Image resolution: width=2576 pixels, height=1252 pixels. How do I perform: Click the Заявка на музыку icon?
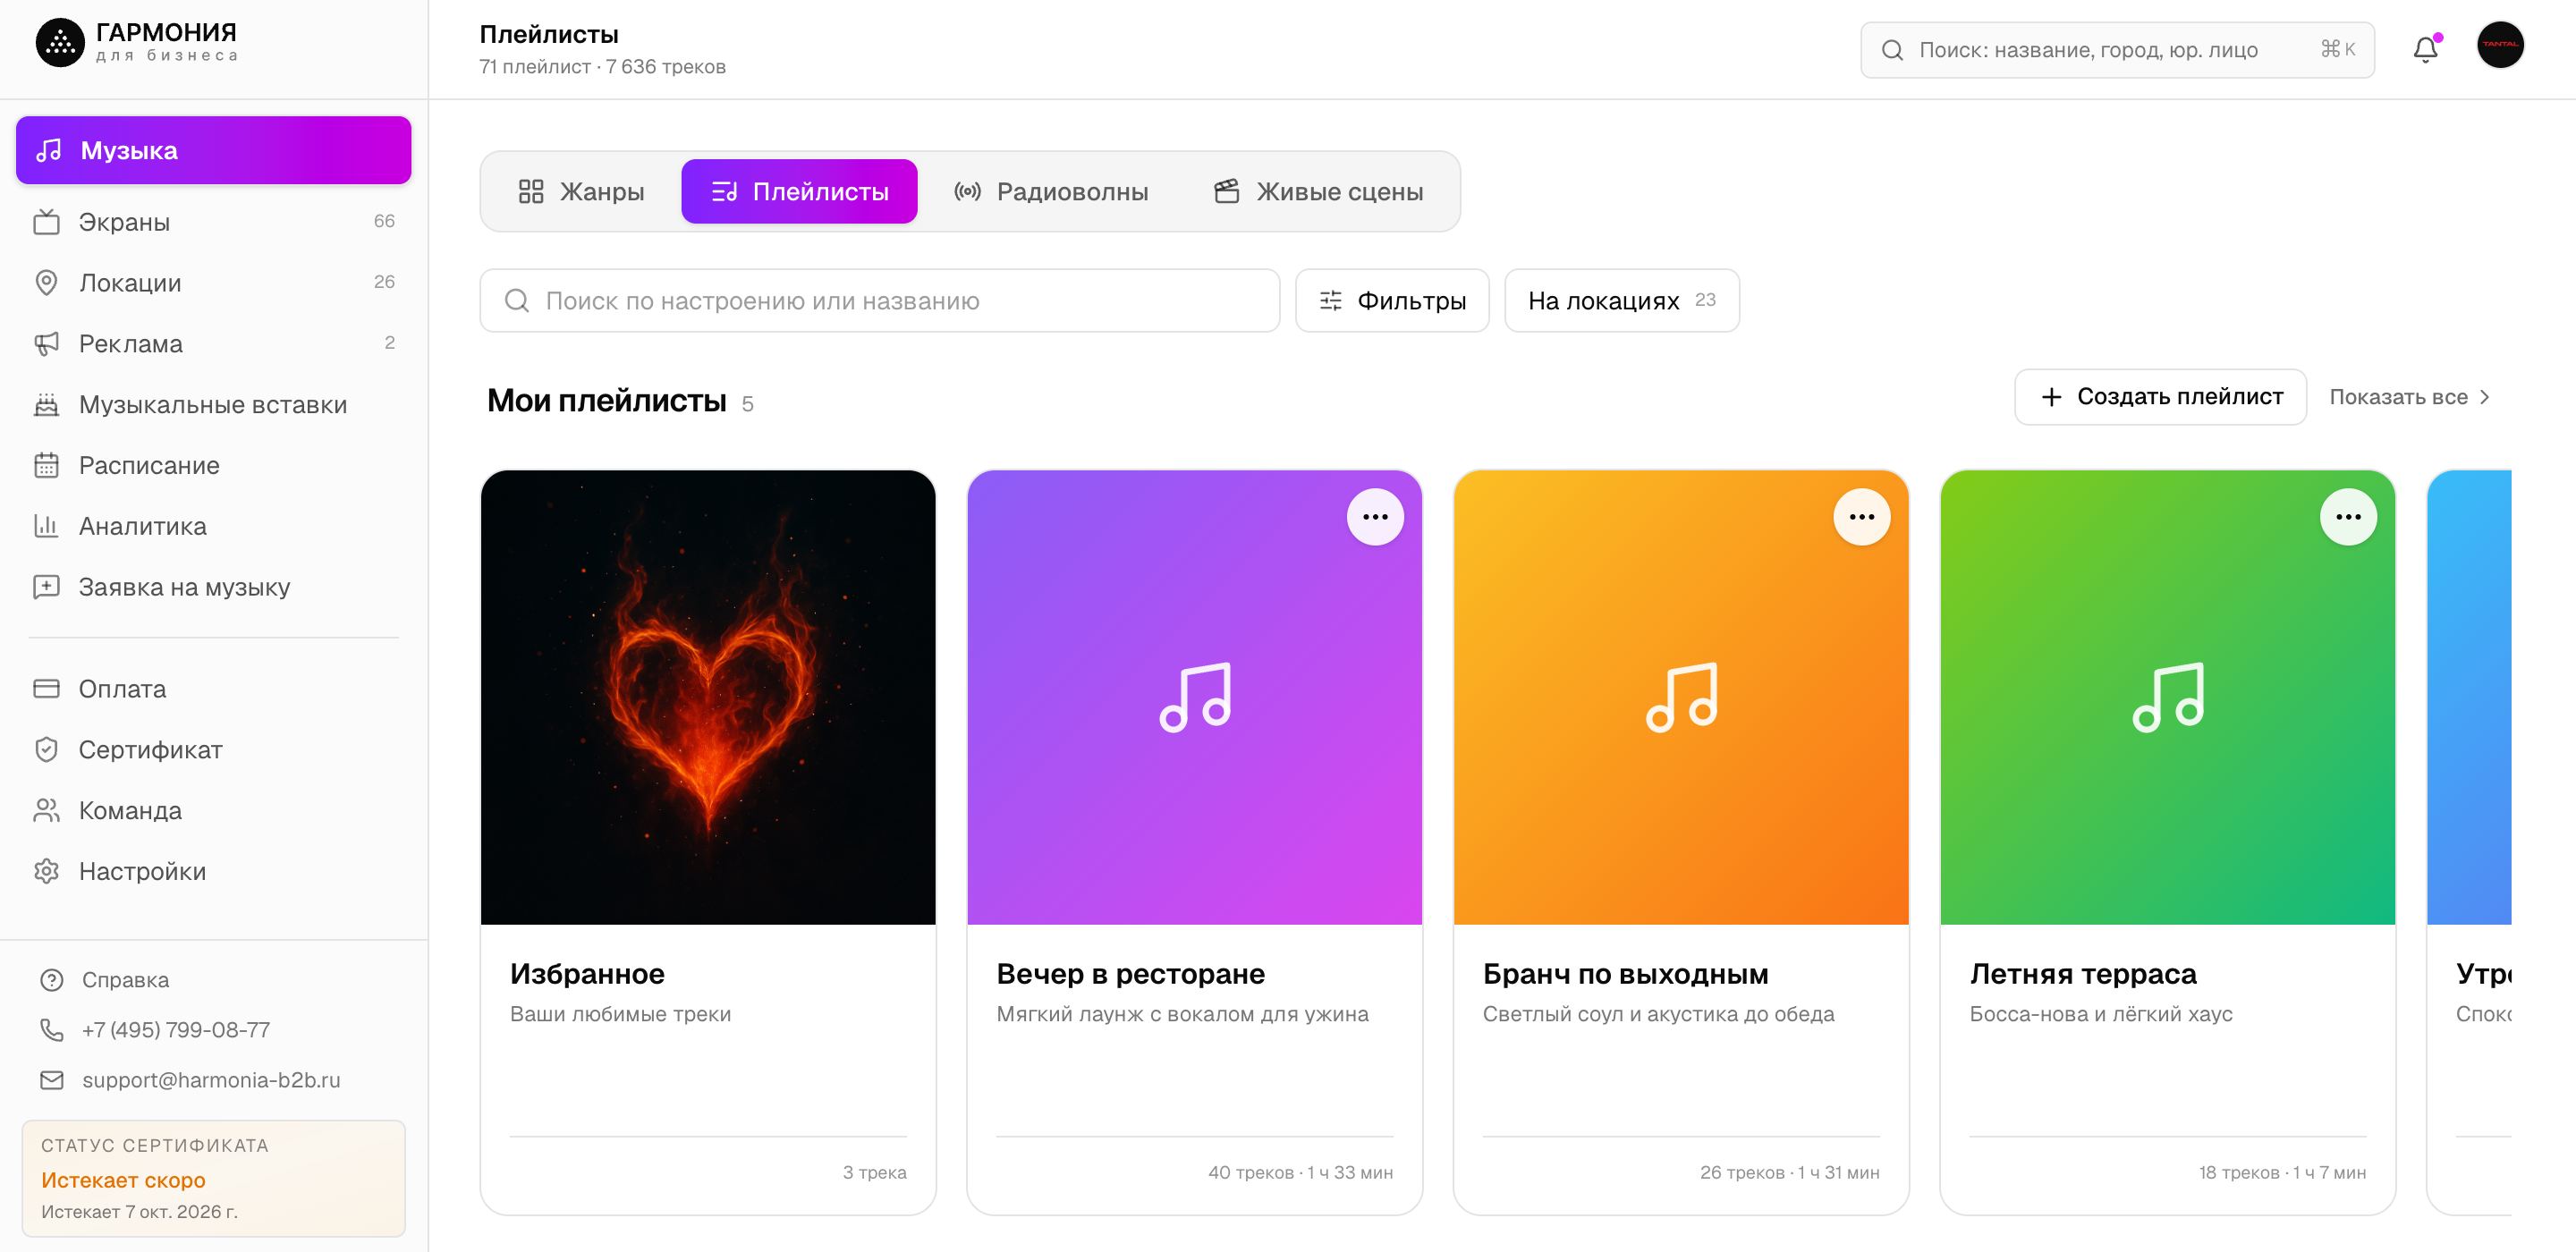(x=47, y=587)
